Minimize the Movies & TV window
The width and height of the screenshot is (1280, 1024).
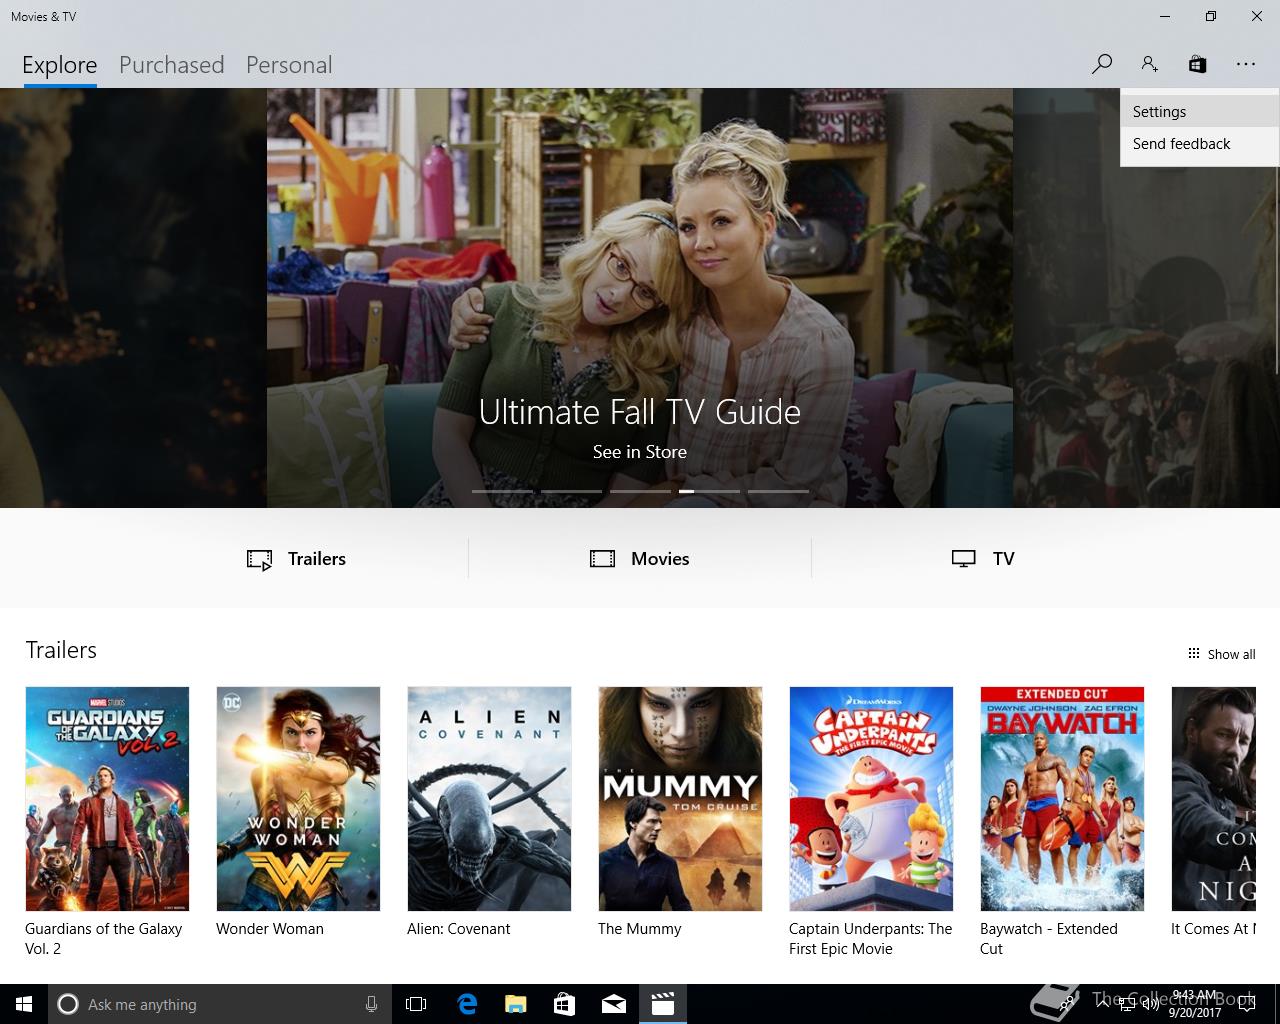(x=1165, y=16)
